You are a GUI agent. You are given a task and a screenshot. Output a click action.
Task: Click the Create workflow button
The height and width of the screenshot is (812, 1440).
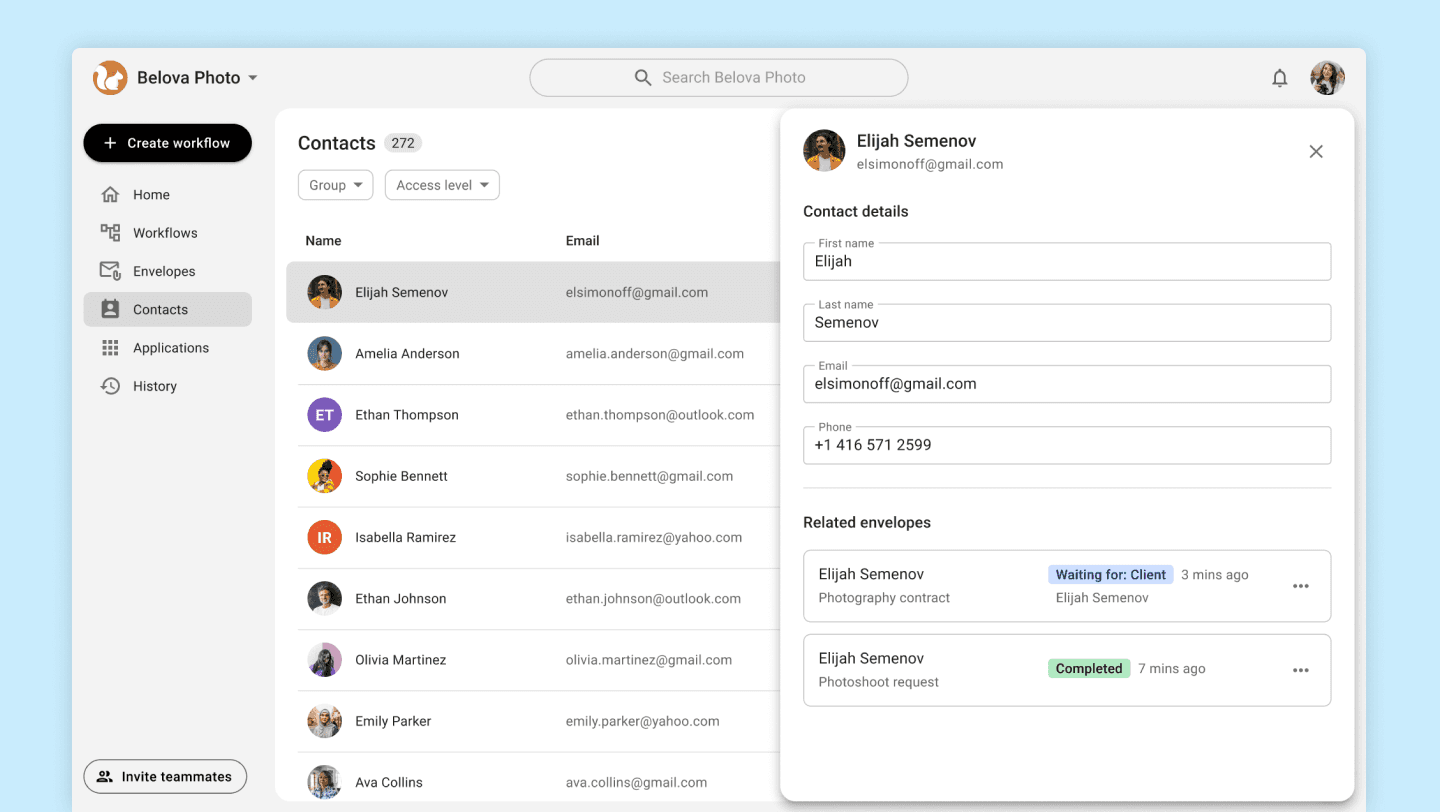[168, 143]
